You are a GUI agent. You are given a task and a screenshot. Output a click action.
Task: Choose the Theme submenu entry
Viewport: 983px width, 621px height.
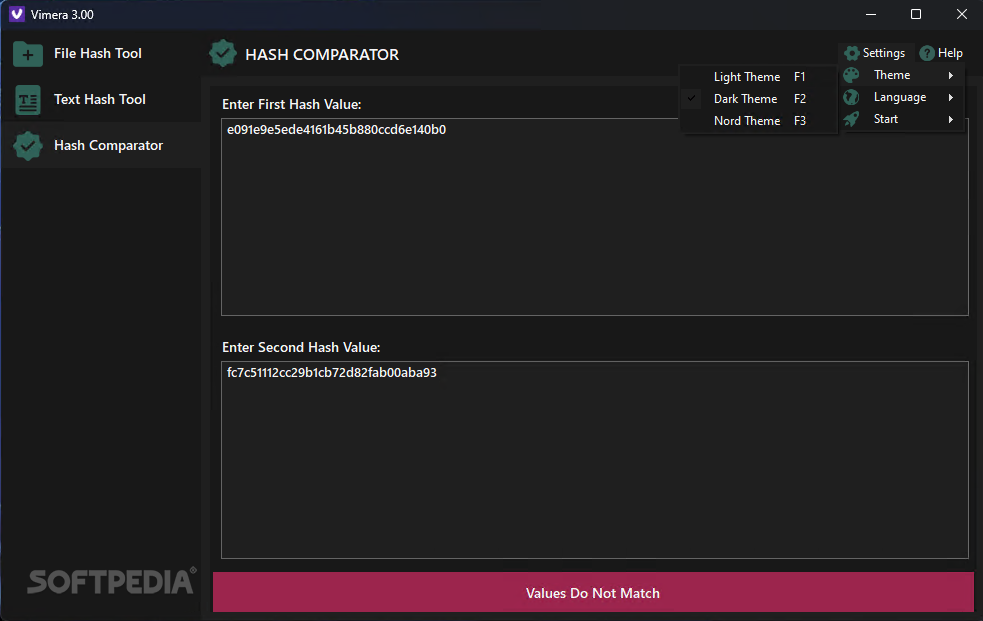(x=900, y=75)
